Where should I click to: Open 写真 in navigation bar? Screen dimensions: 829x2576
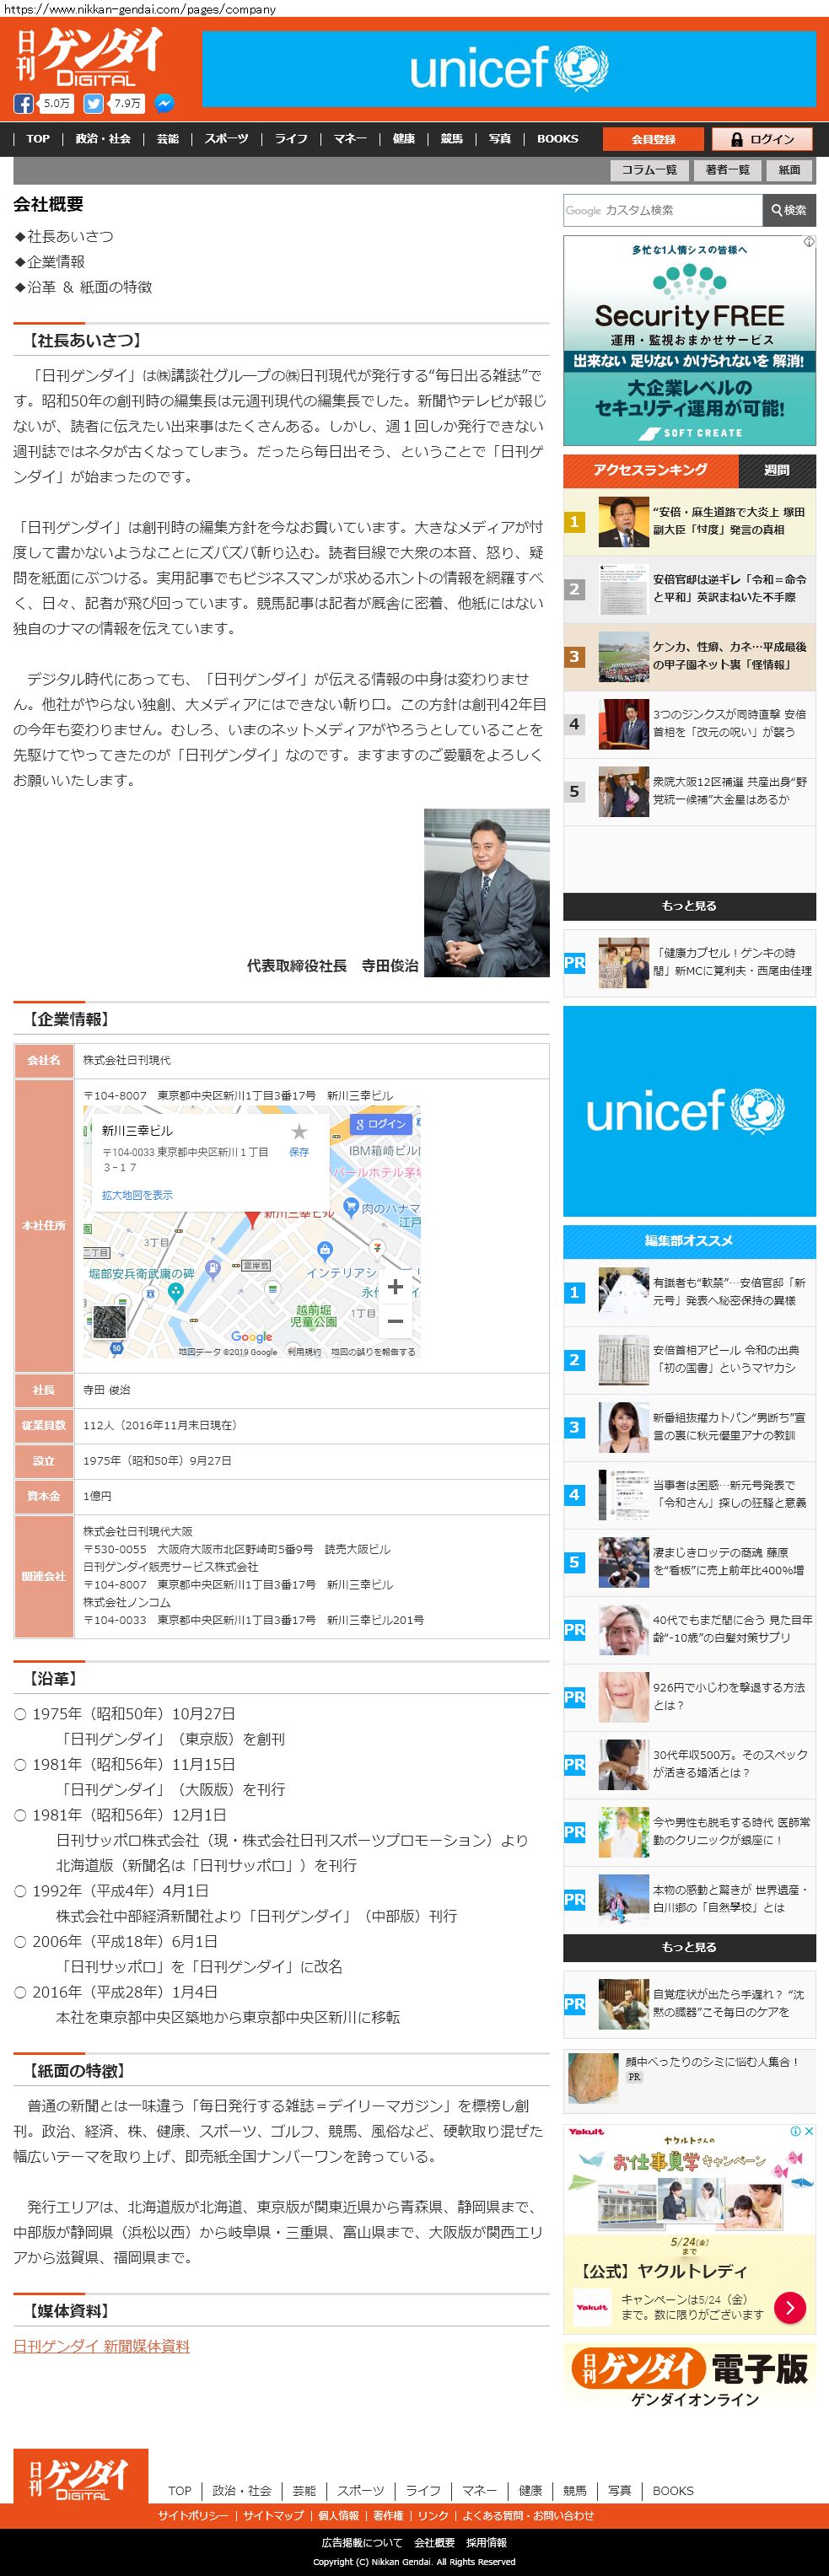[x=500, y=139]
